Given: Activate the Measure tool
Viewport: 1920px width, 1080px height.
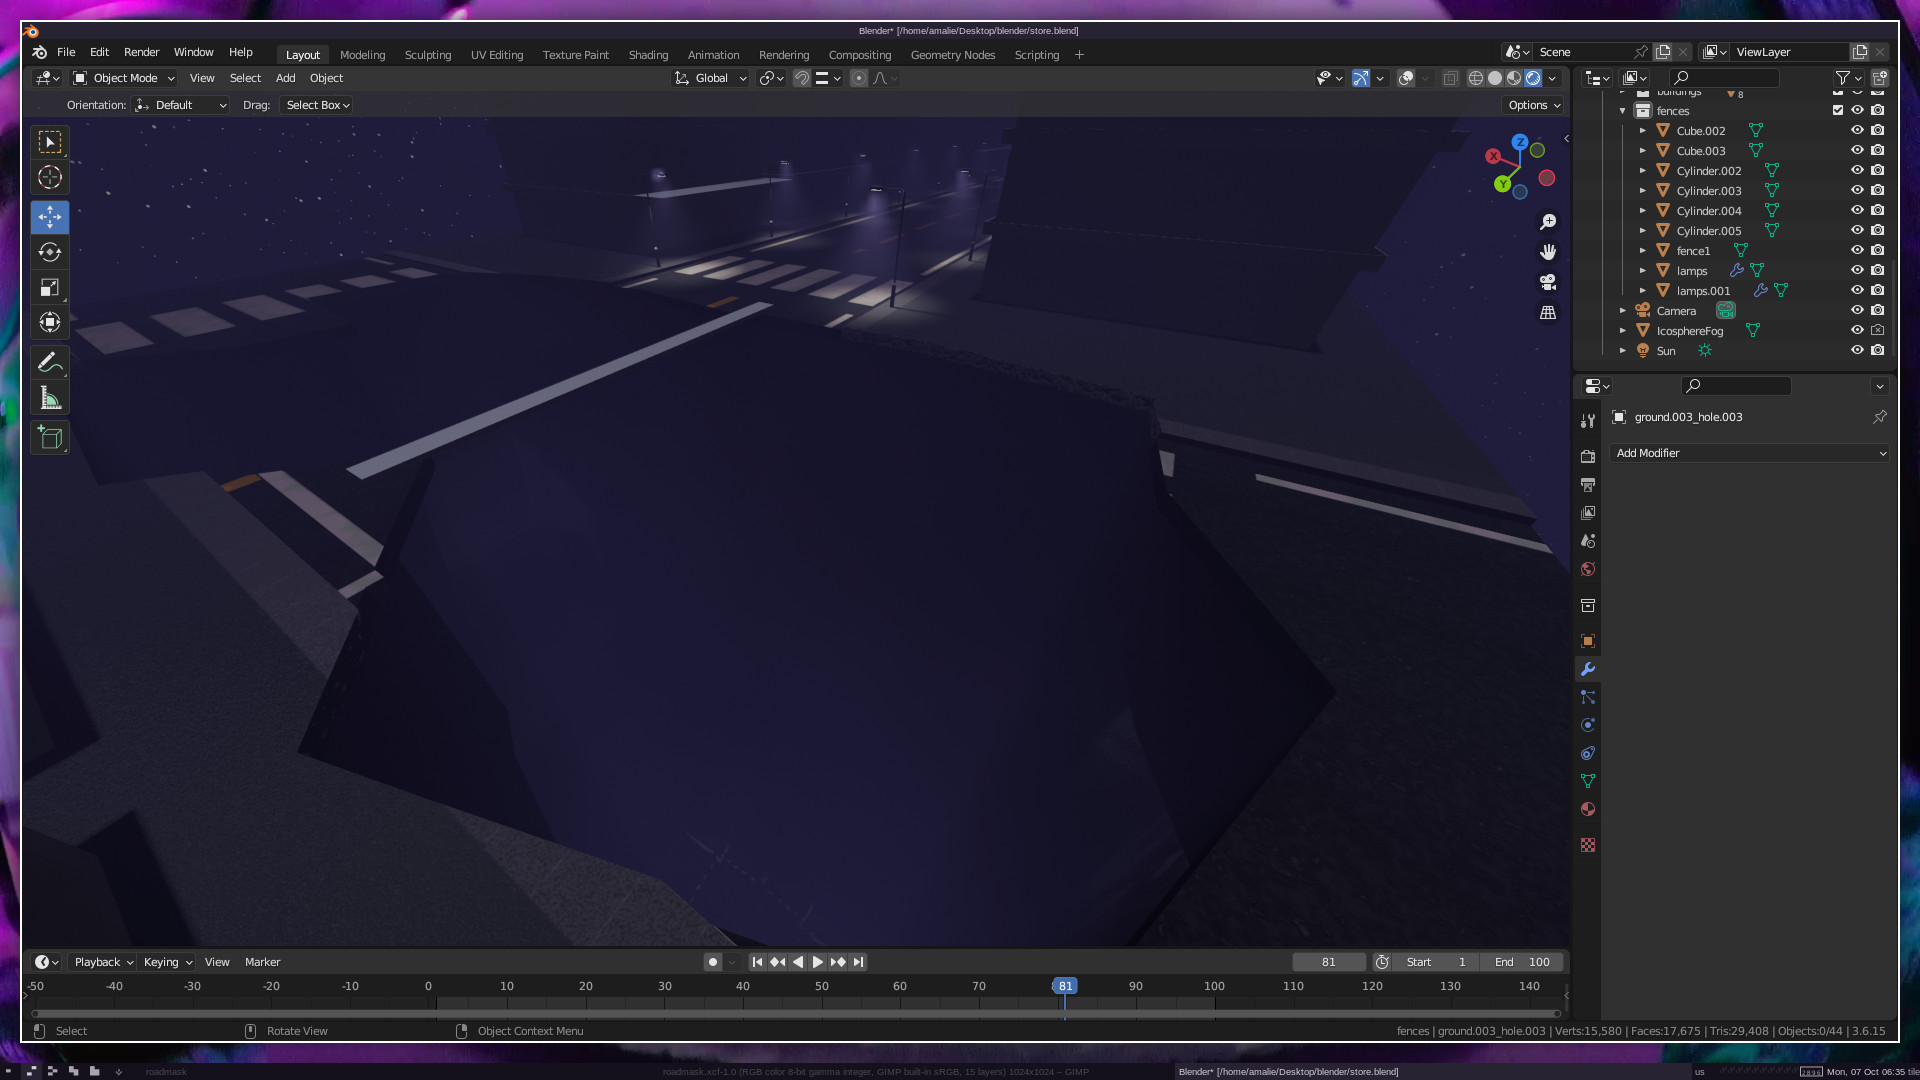Looking at the screenshot, I should click(50, 398).
